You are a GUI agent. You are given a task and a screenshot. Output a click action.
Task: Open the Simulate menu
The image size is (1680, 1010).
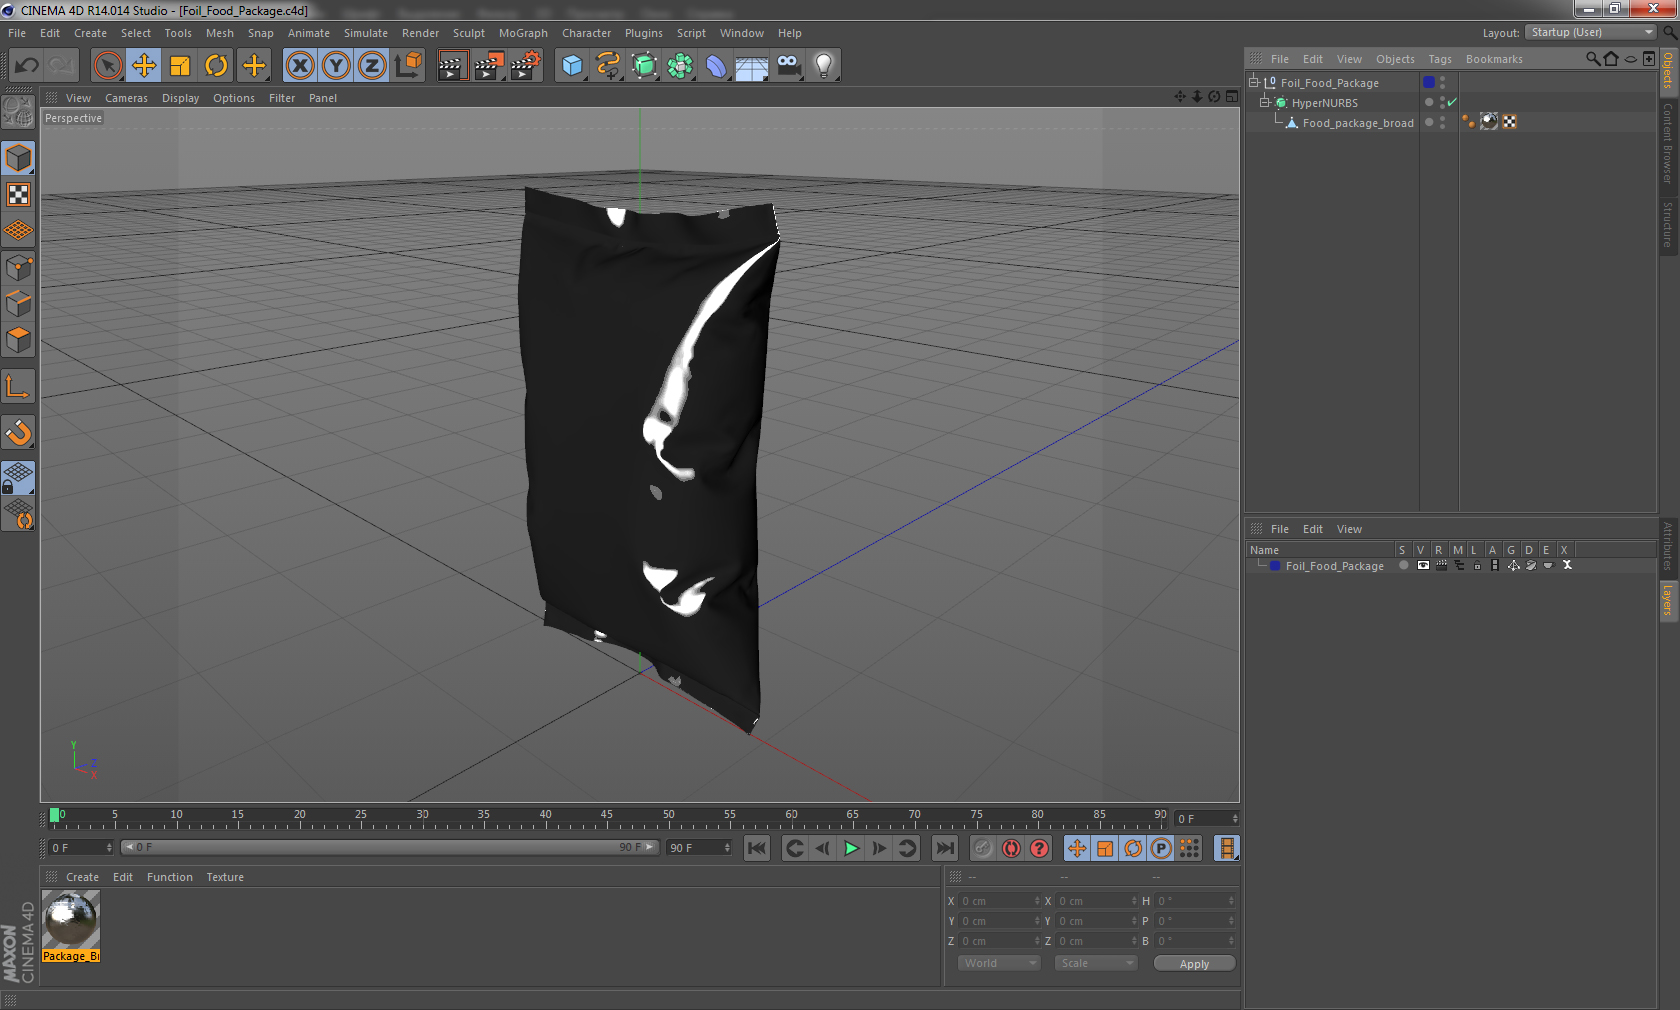click(366, 33)
